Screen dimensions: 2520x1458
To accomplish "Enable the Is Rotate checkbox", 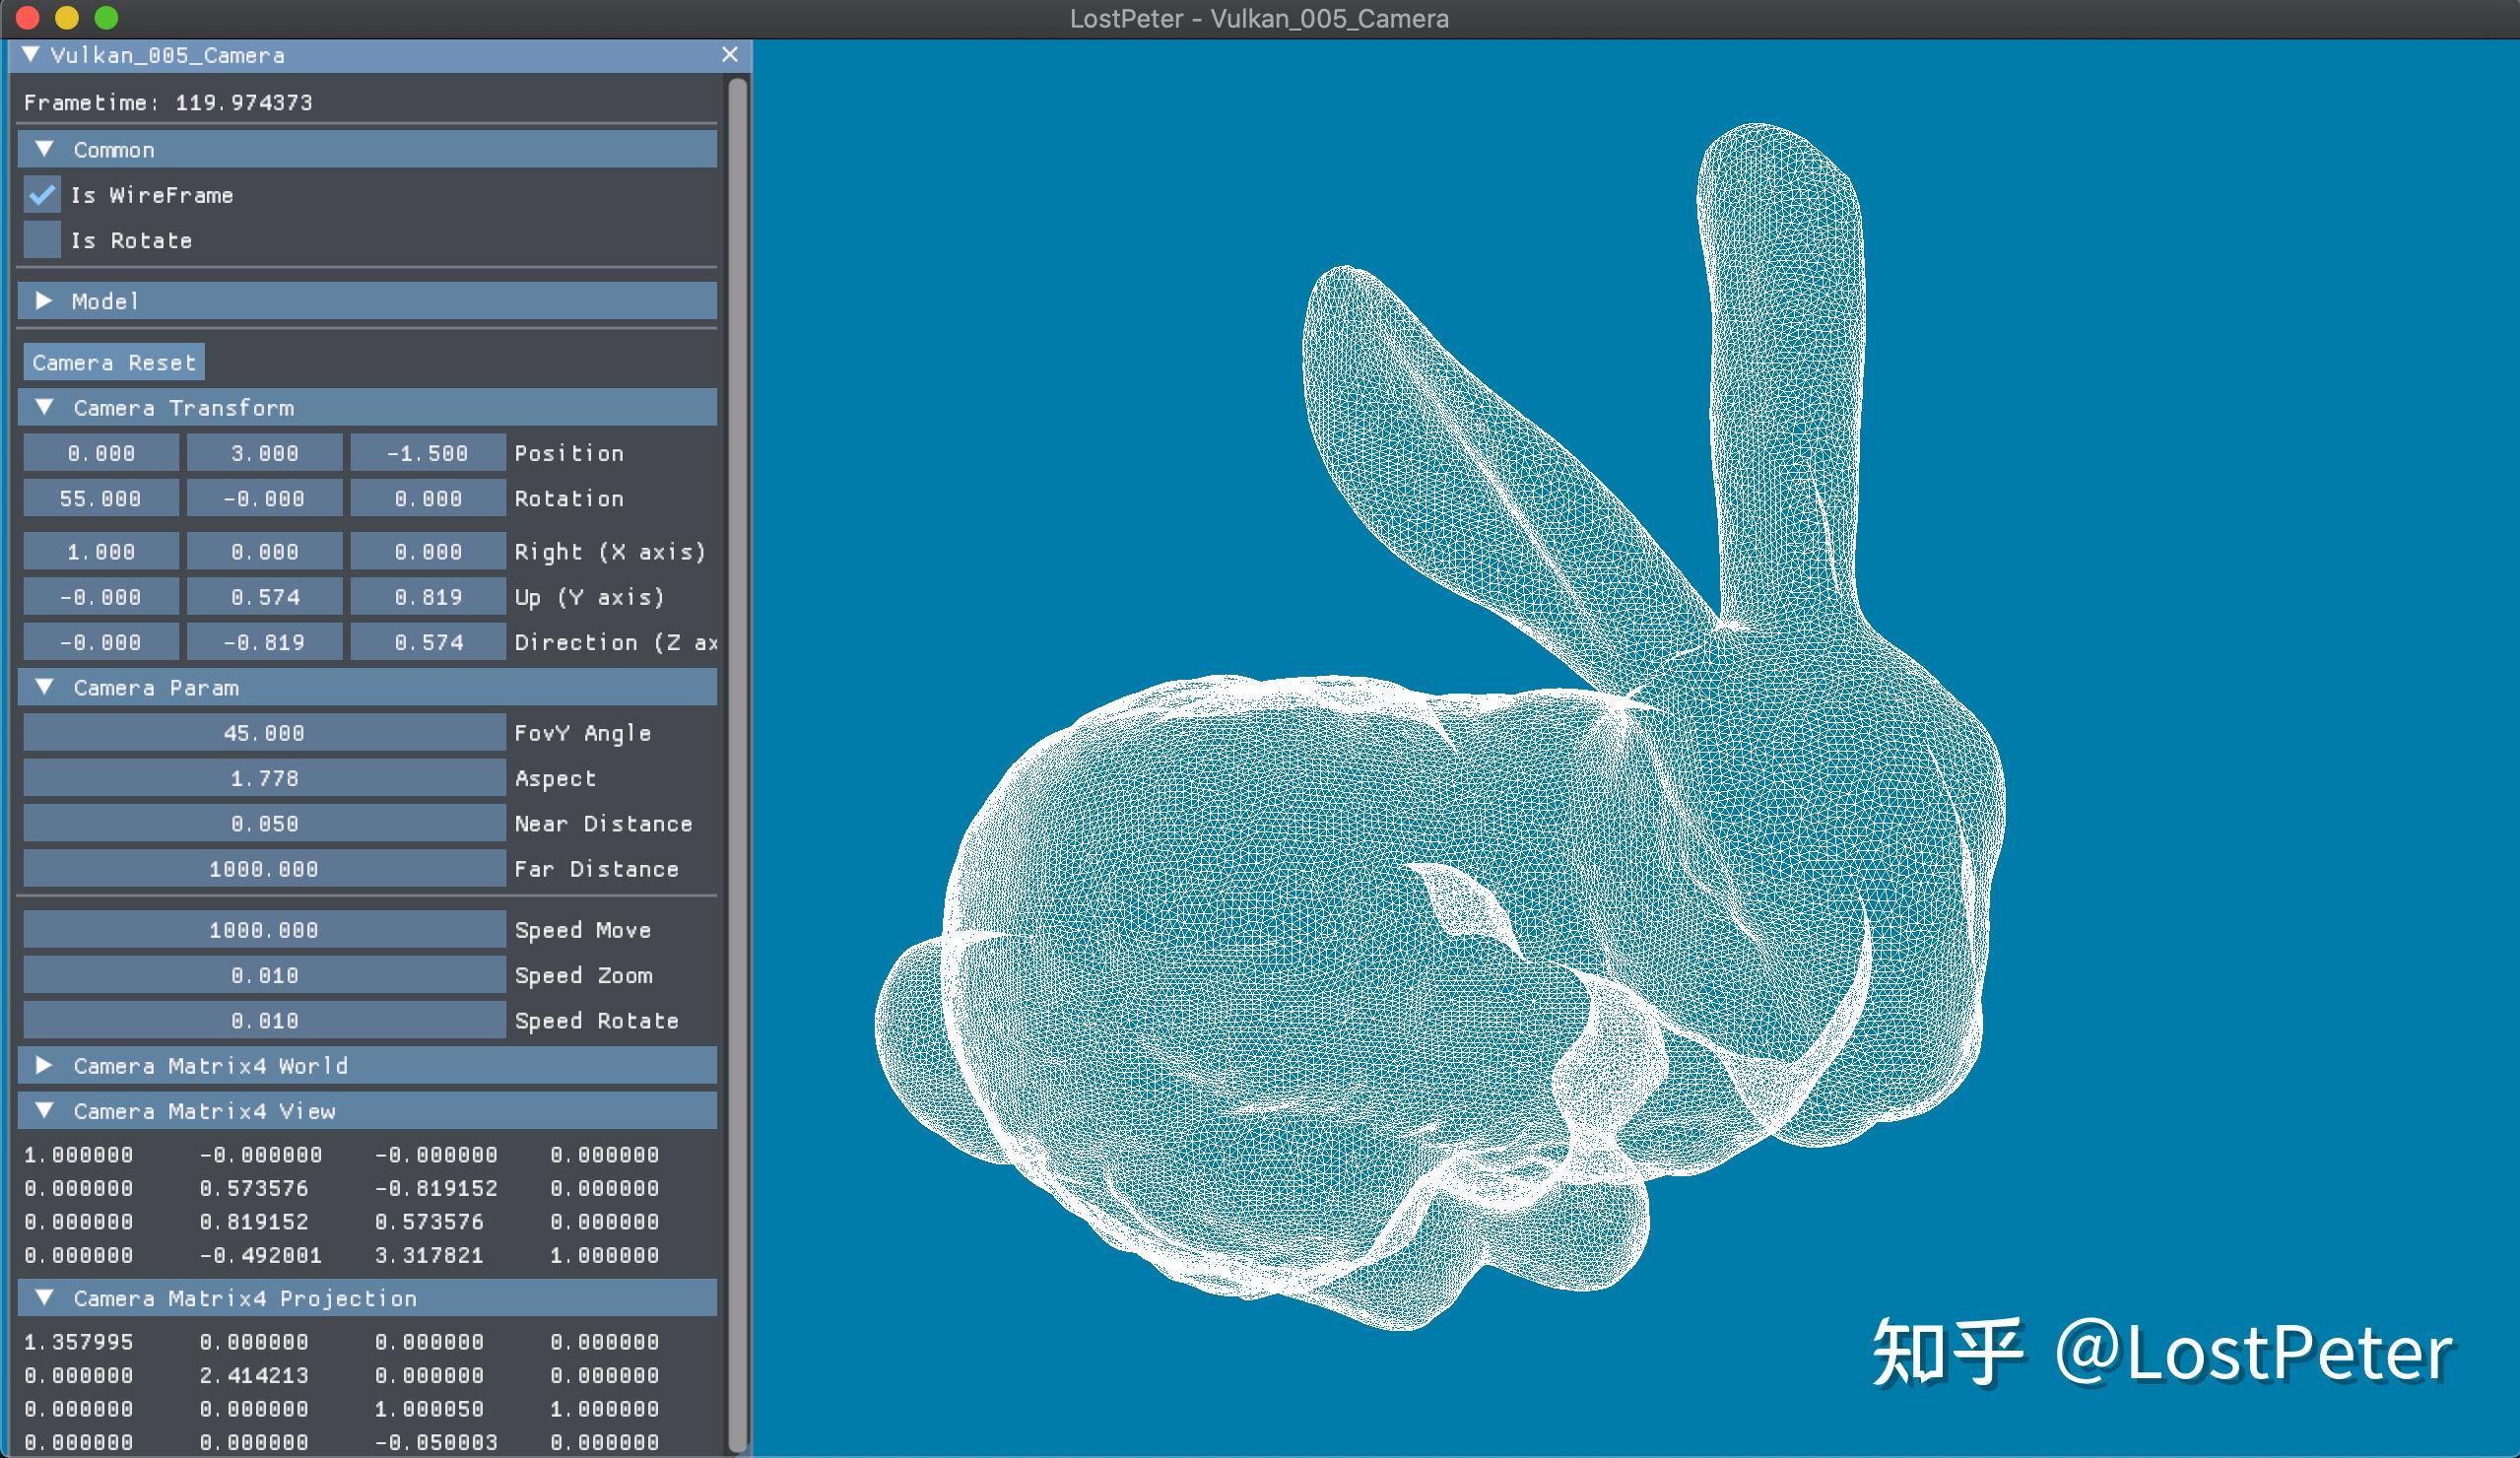I will tap(42, 240).
